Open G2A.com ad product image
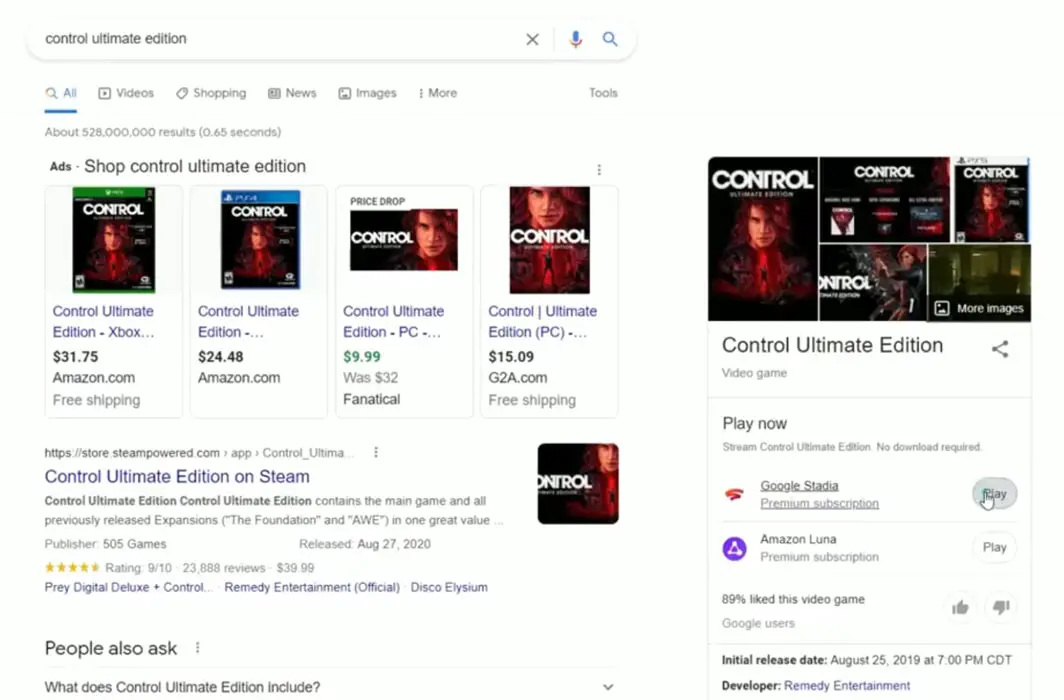This screenshot has height=700, width=1064. tap(550, 240)
